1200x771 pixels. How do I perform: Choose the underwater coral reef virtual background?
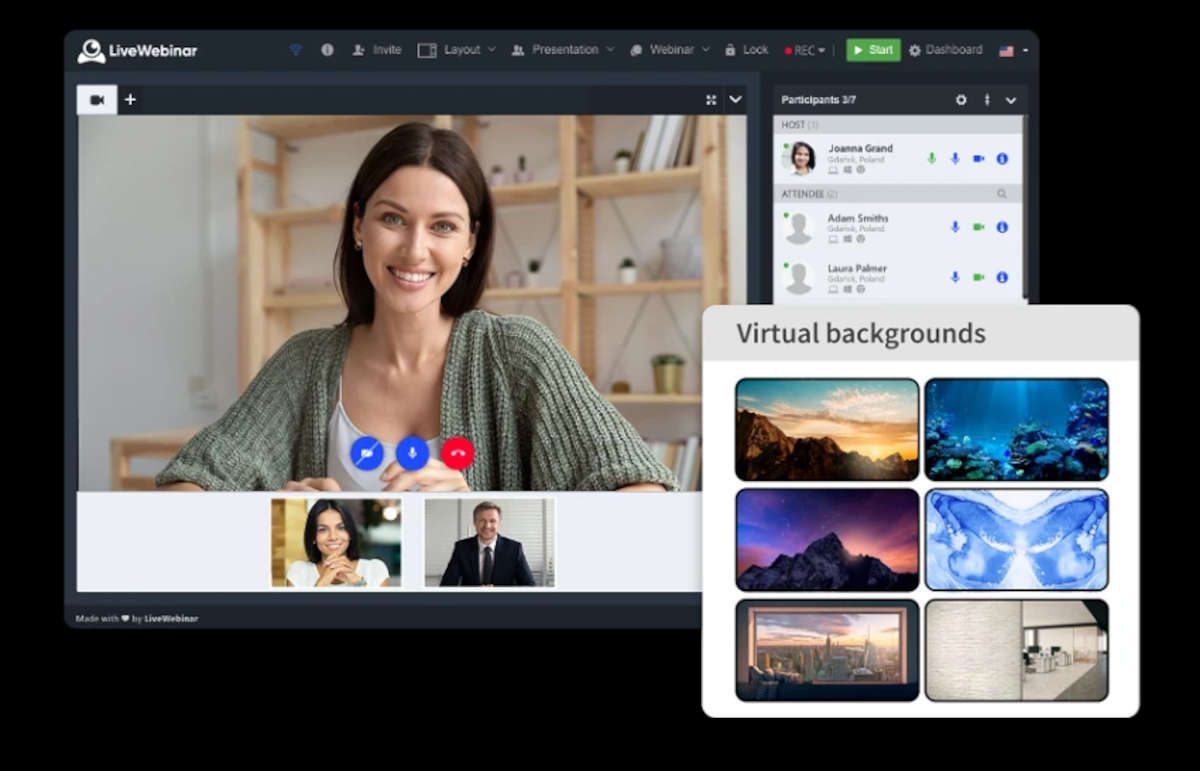(1016, 429)
